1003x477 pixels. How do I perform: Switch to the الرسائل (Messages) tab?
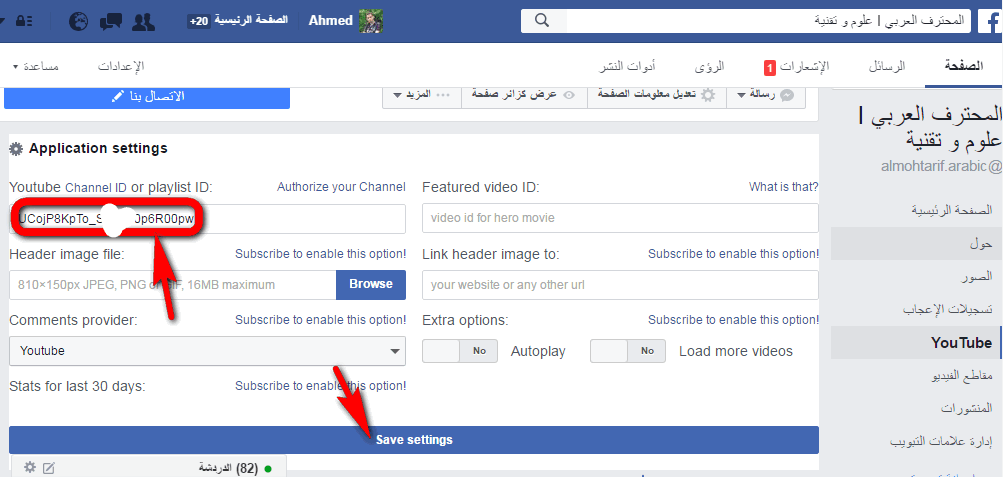[887, 66]
